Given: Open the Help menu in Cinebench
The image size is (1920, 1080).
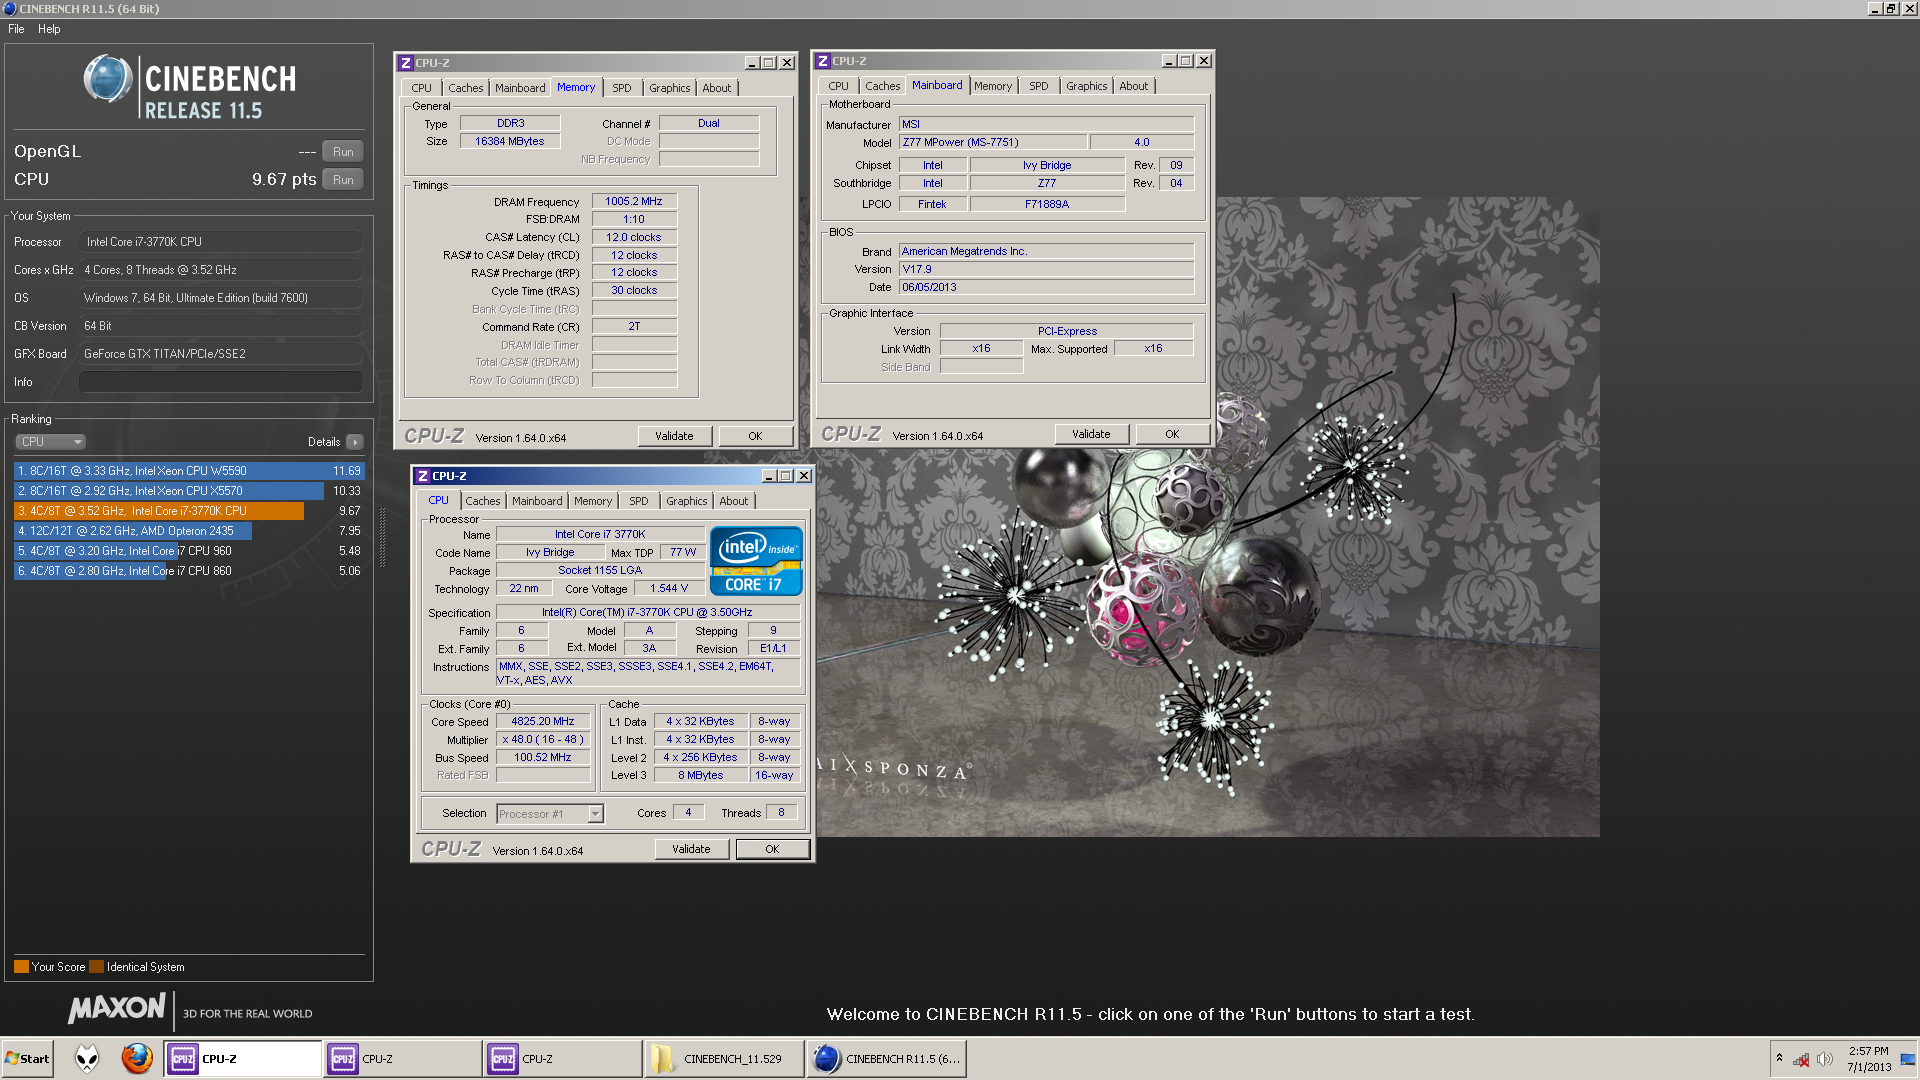Looking at the screenshot, I should pyautogui.click(x=49, y=29).
